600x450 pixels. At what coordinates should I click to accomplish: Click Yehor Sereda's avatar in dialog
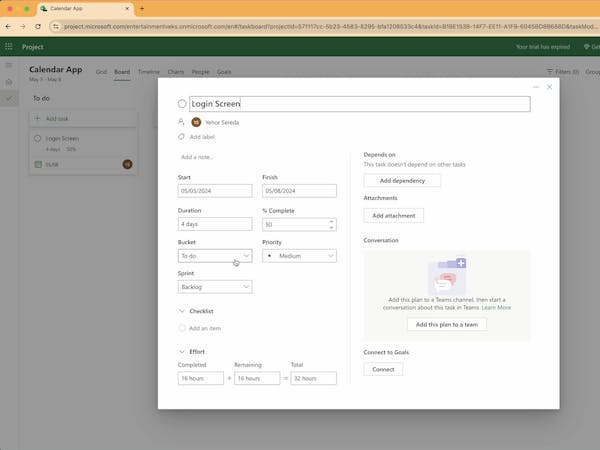click(x=196, y=122)
